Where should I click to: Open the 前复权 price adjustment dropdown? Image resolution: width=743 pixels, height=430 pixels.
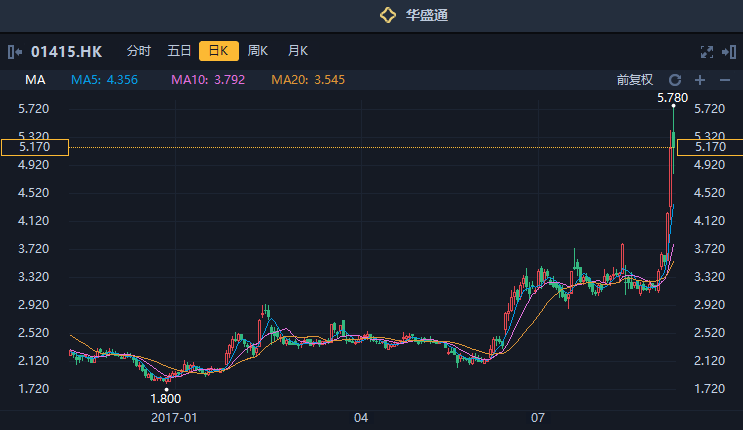click(634, 80)
